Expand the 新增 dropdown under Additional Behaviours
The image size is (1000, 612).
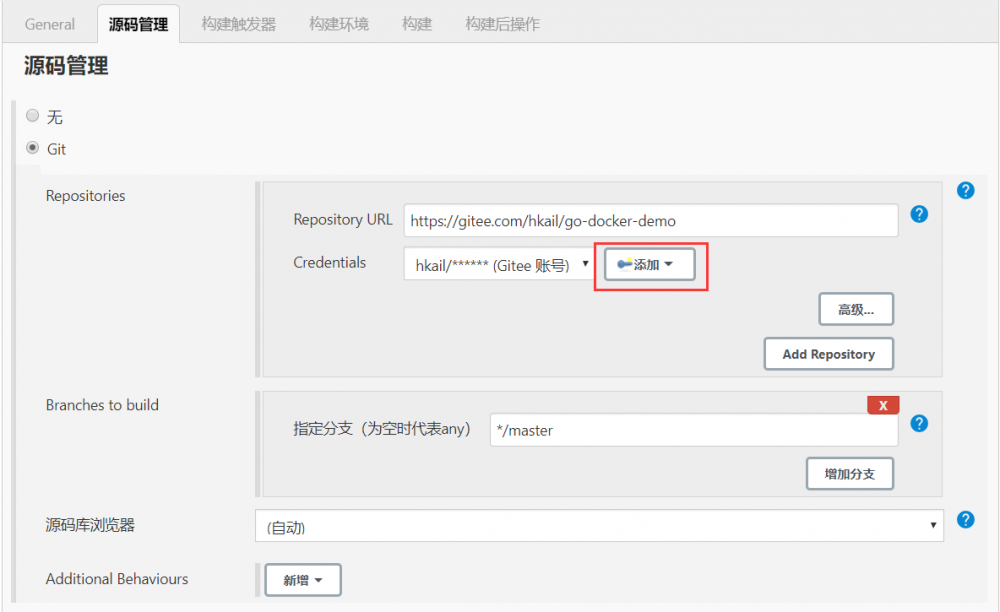coord(302,579)
